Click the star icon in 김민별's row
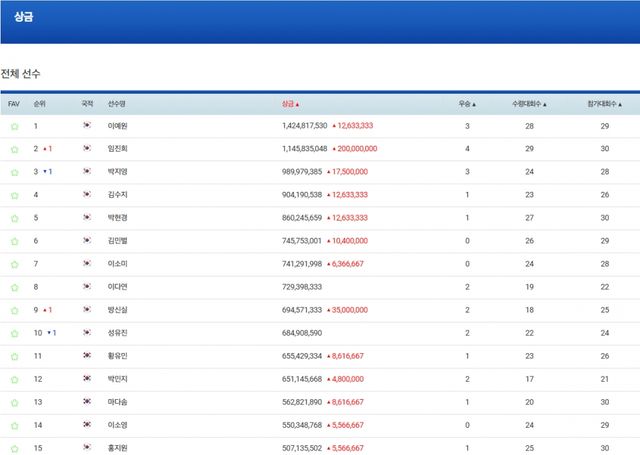The height and width of the screenshot is (455, 640). (14, 242)
